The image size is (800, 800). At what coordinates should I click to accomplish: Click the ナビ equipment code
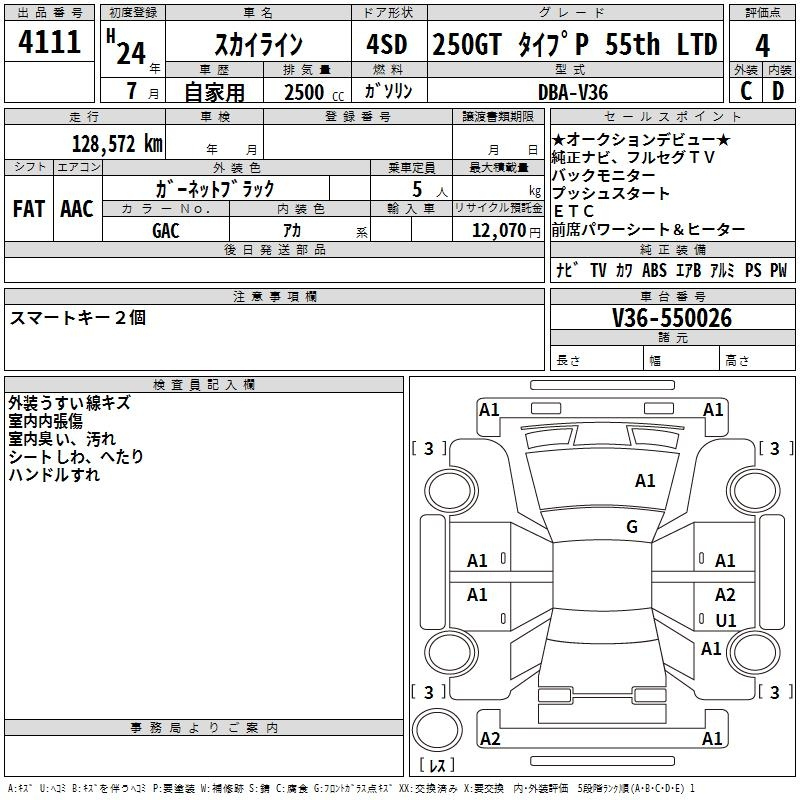[566, 270]
